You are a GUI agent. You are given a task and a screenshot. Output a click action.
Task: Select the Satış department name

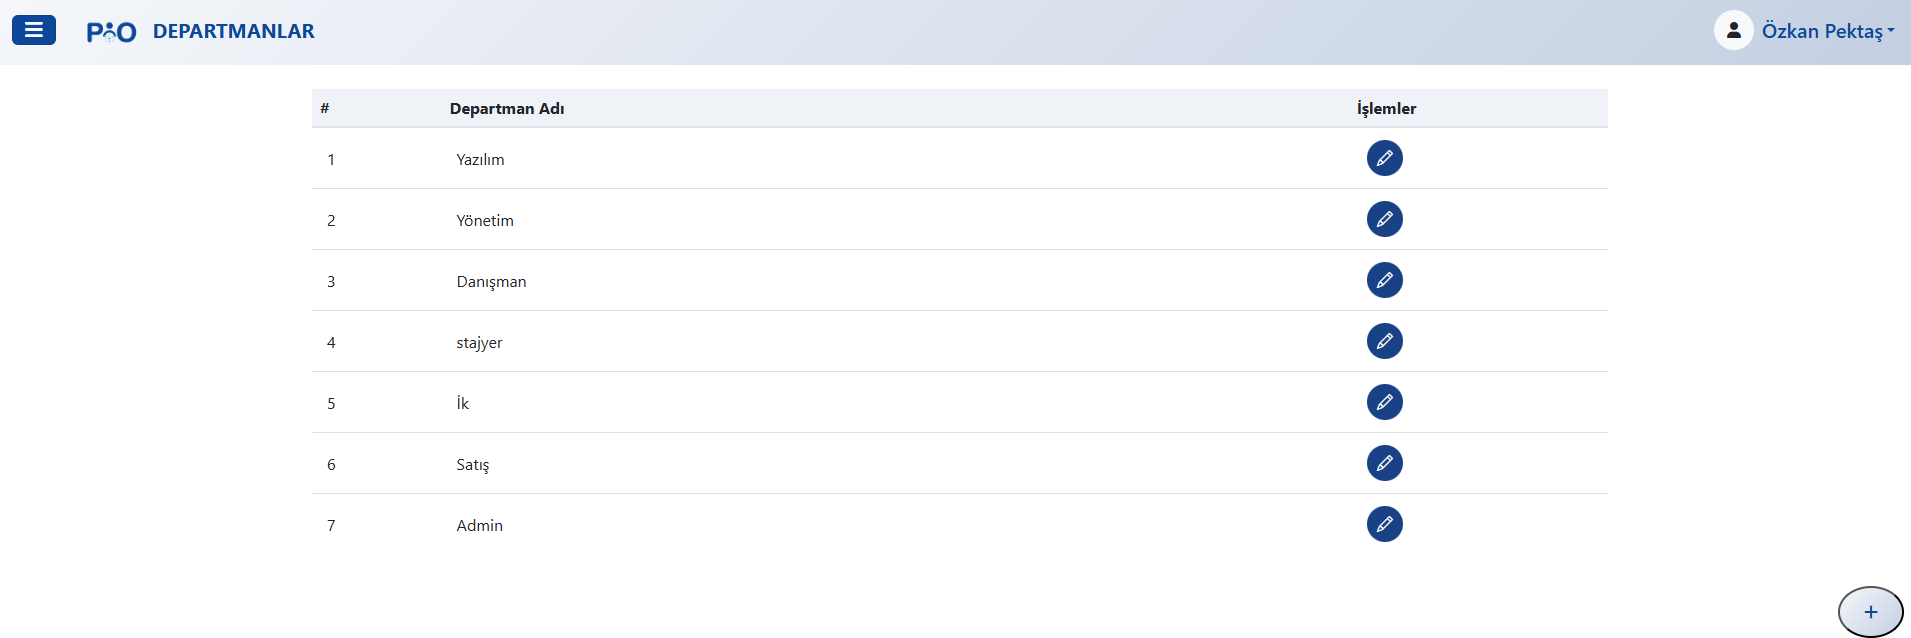click(473, 465)
